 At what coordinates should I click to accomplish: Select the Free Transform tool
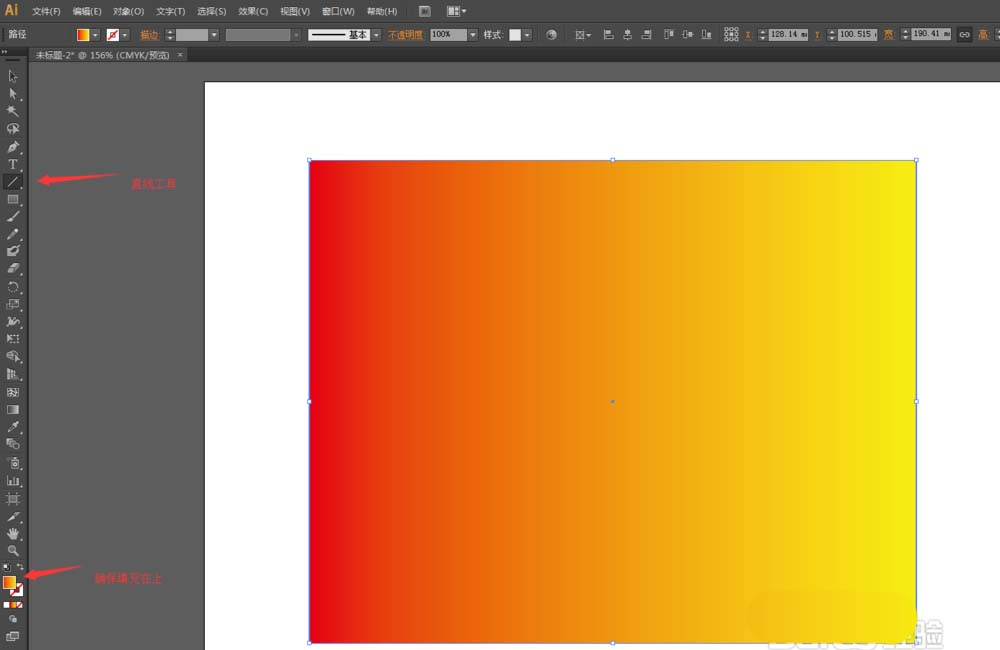pyautogui.click(x=13, y=339)
